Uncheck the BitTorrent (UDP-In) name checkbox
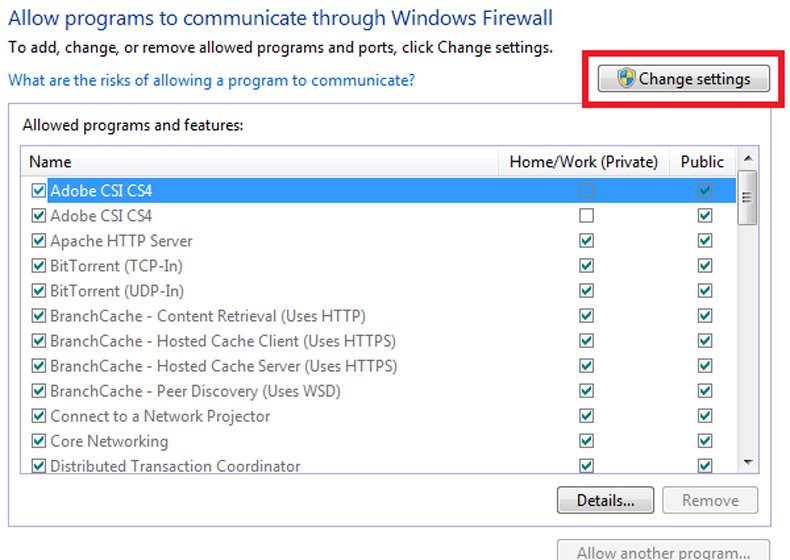Screen dimensions: 790x560 (x=39, y=291)
